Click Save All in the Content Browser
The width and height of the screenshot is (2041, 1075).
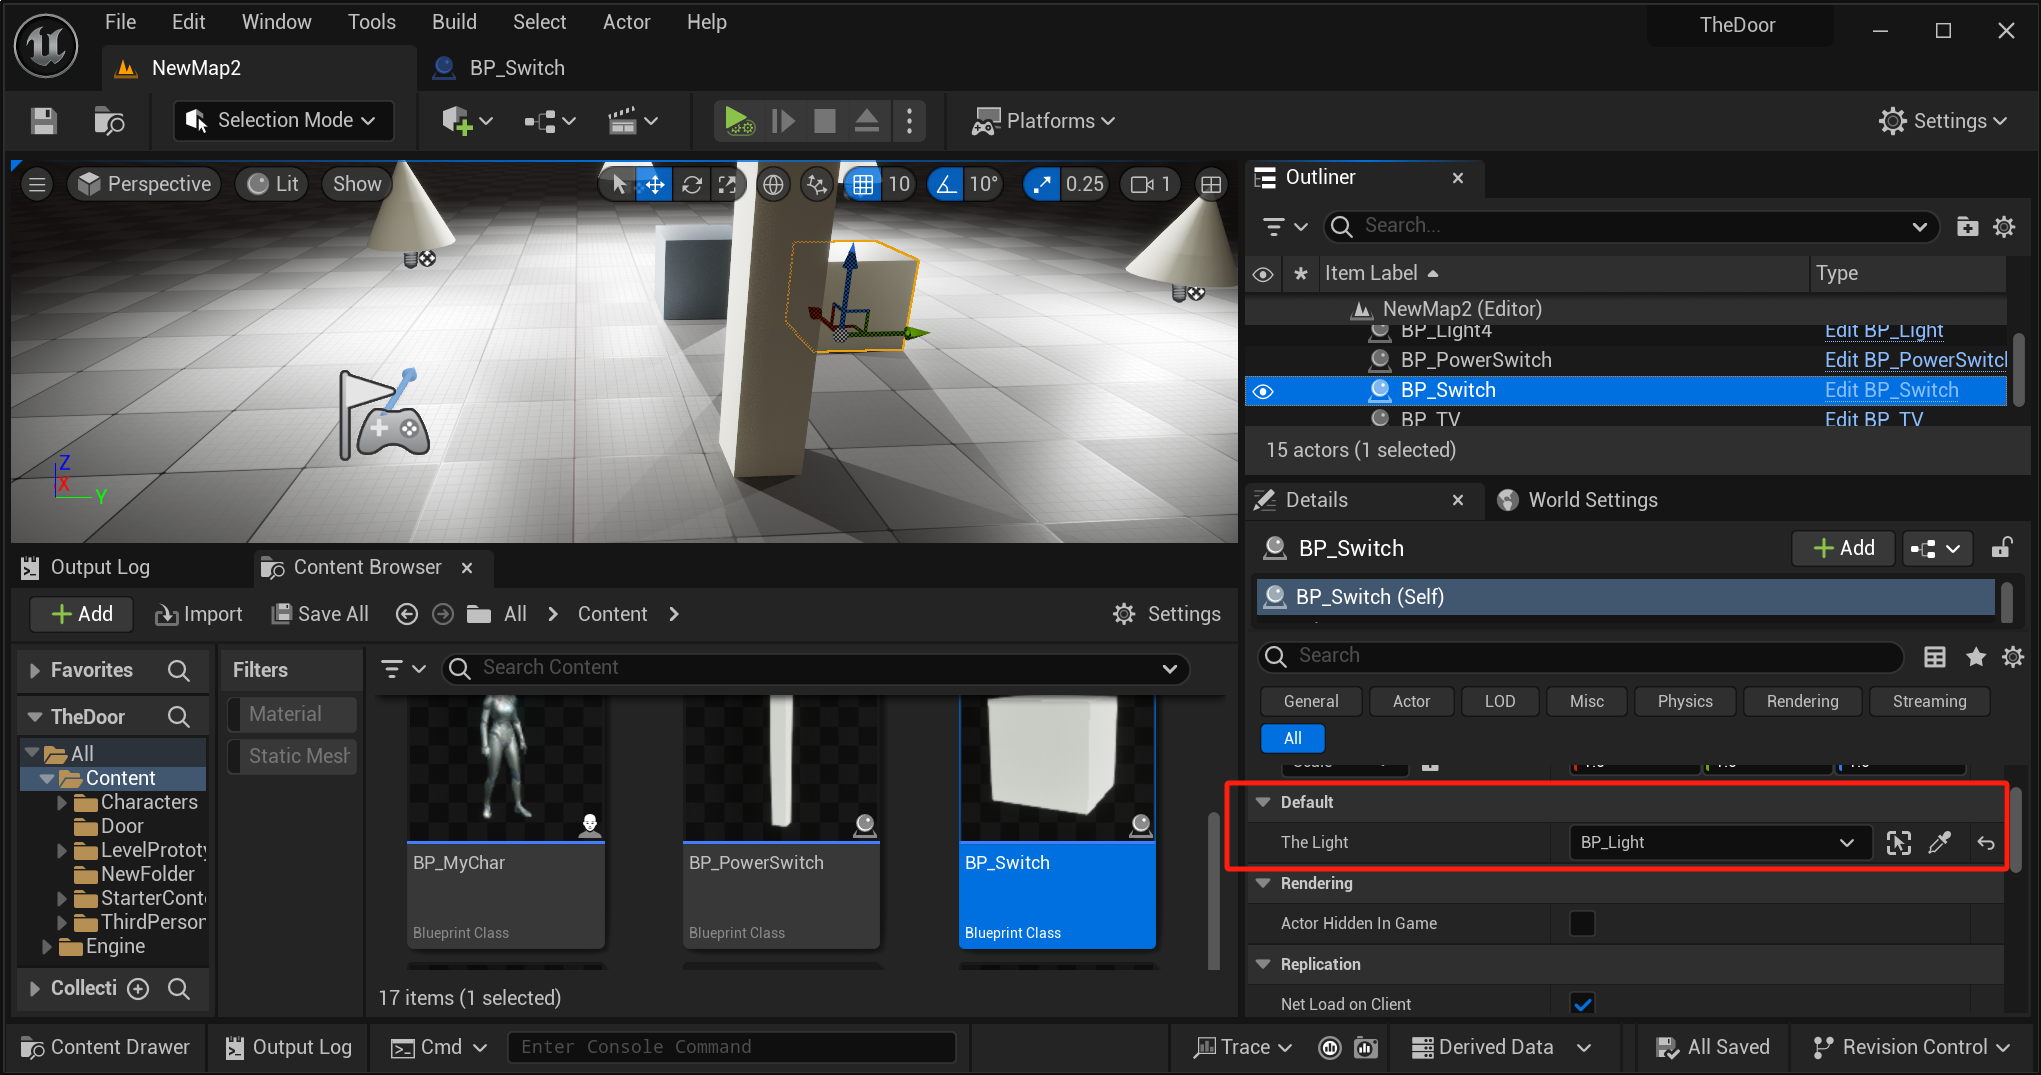coord(320,614)
